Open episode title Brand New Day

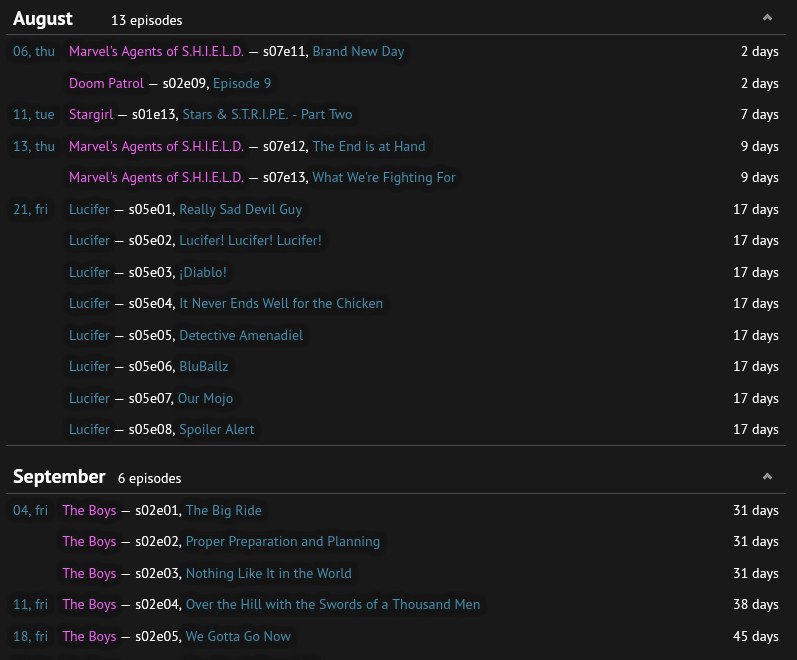click(358, 51)
